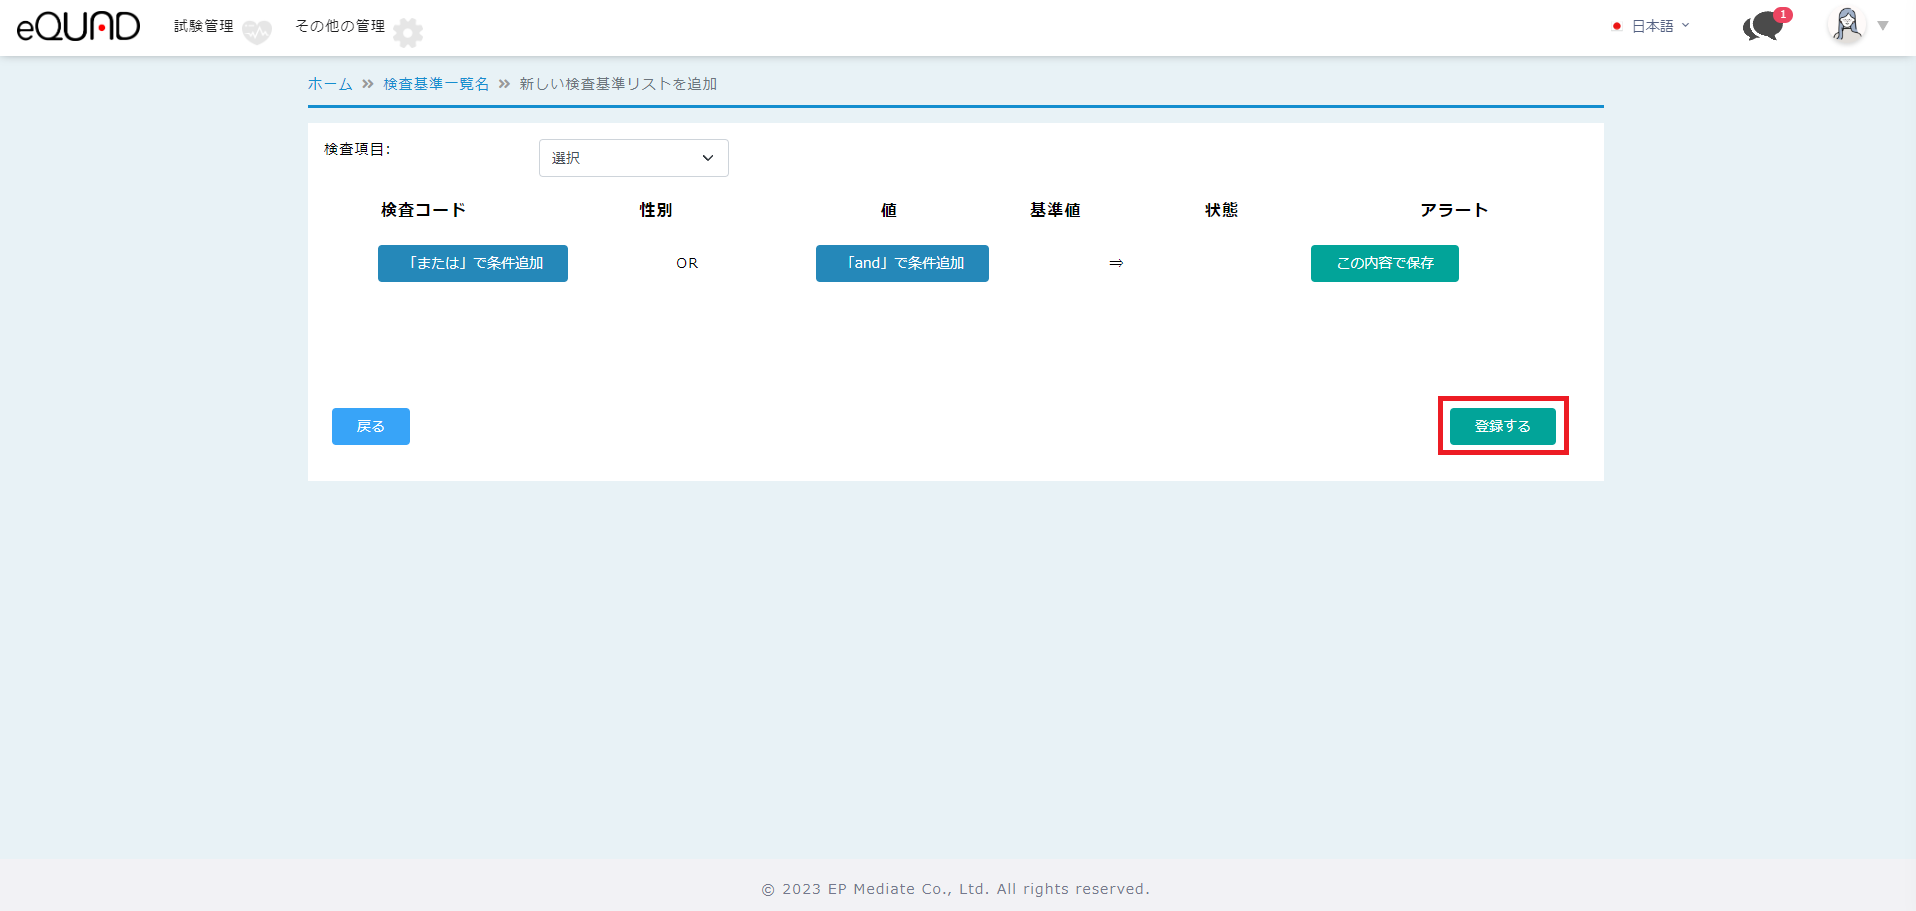Click the 検査コード column header
This screenshot has height=911, width=1916.
[423, 210]
